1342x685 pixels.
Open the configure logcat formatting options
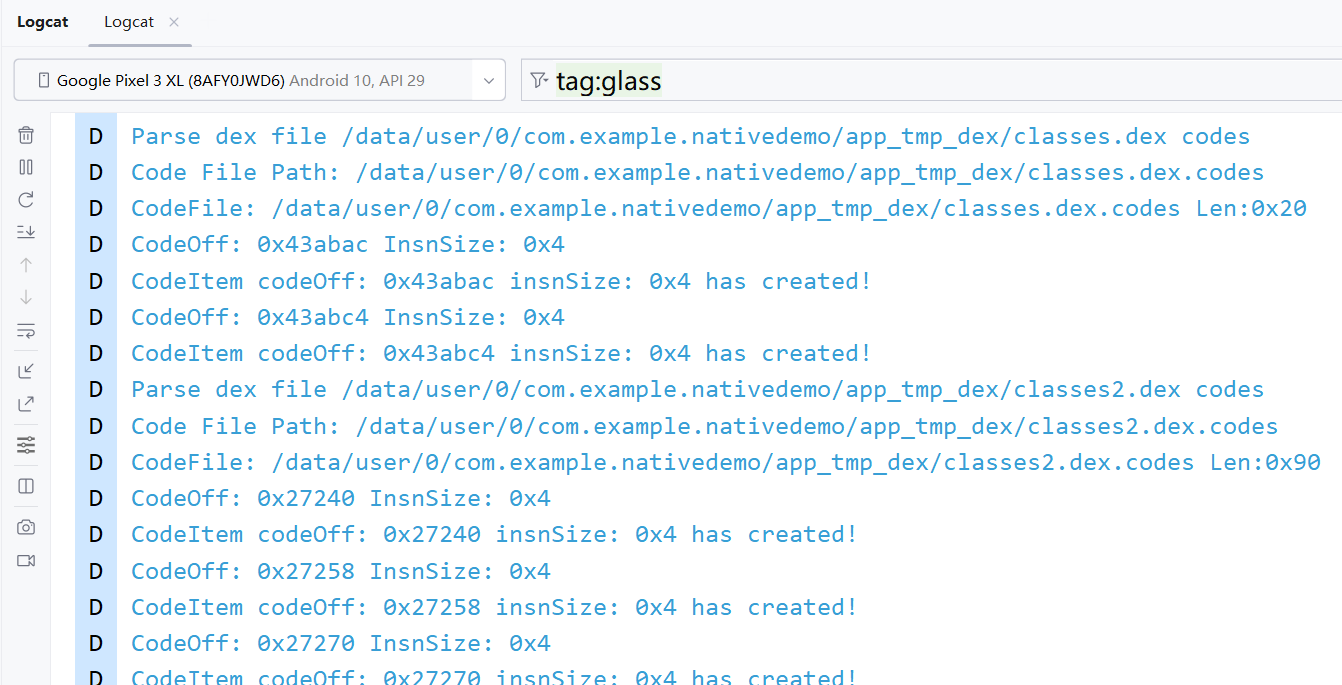[26, 445]
